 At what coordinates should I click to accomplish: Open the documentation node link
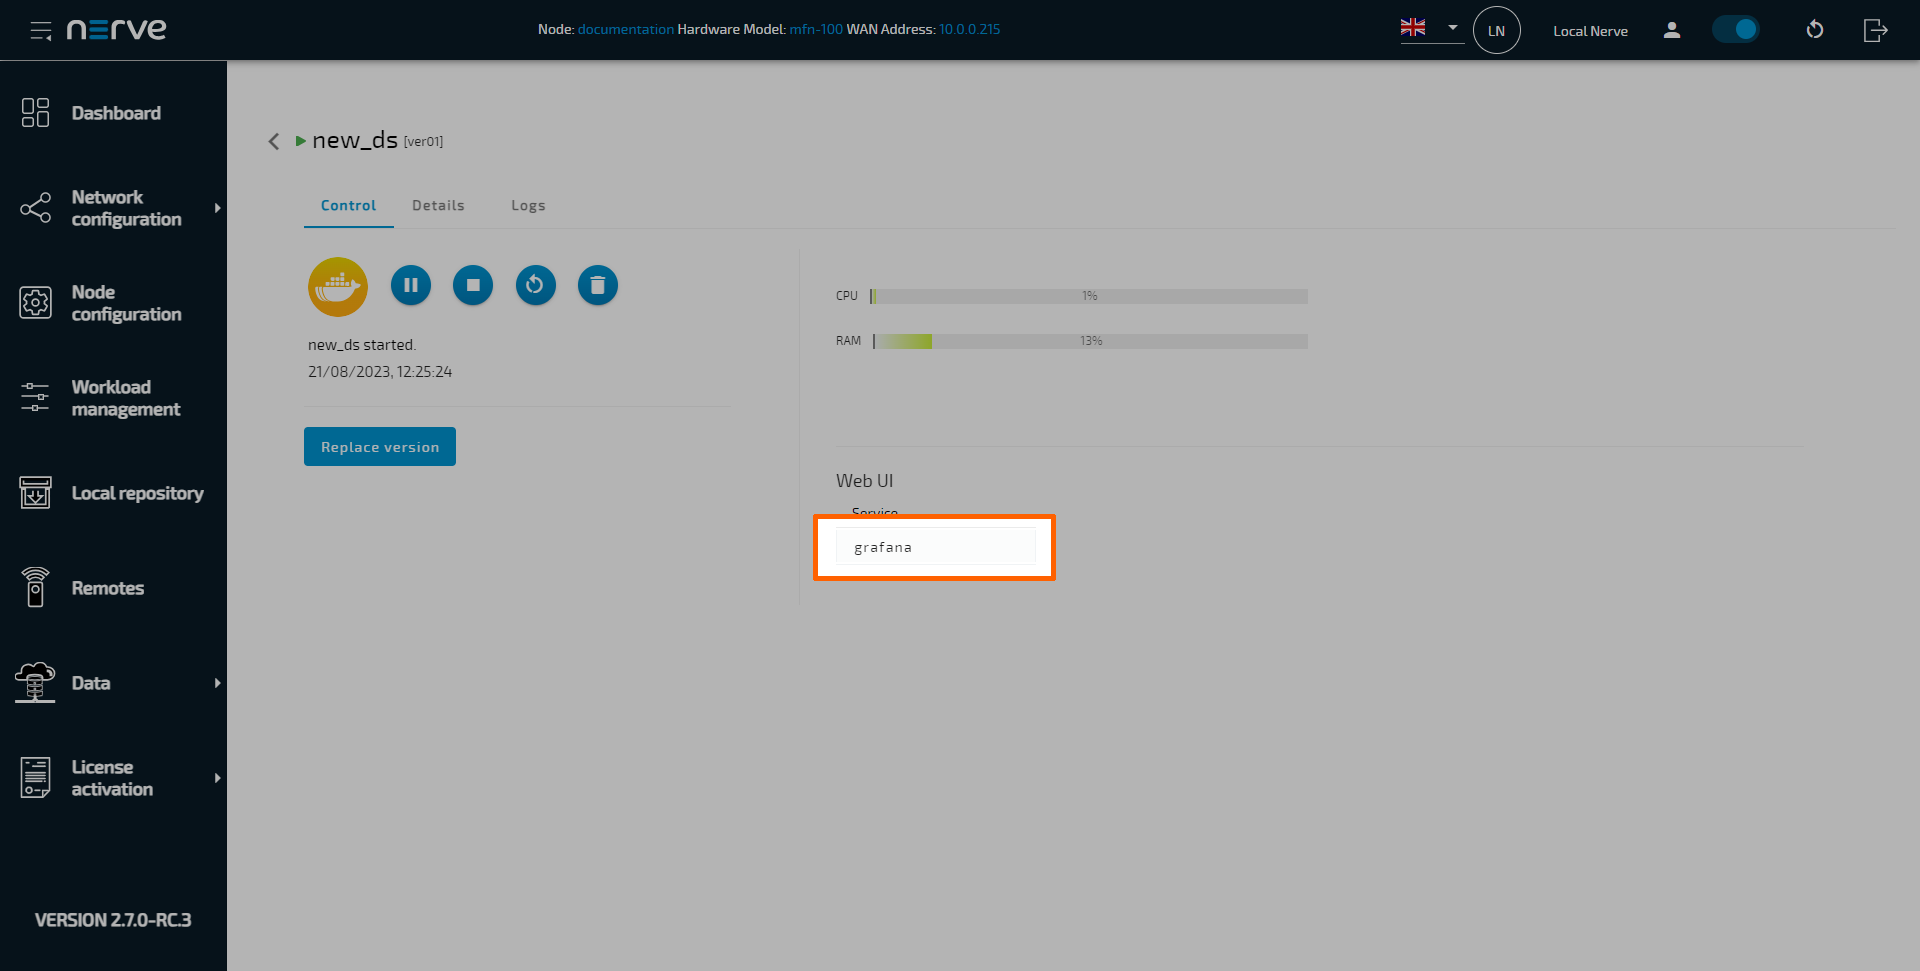pos(626,29)
